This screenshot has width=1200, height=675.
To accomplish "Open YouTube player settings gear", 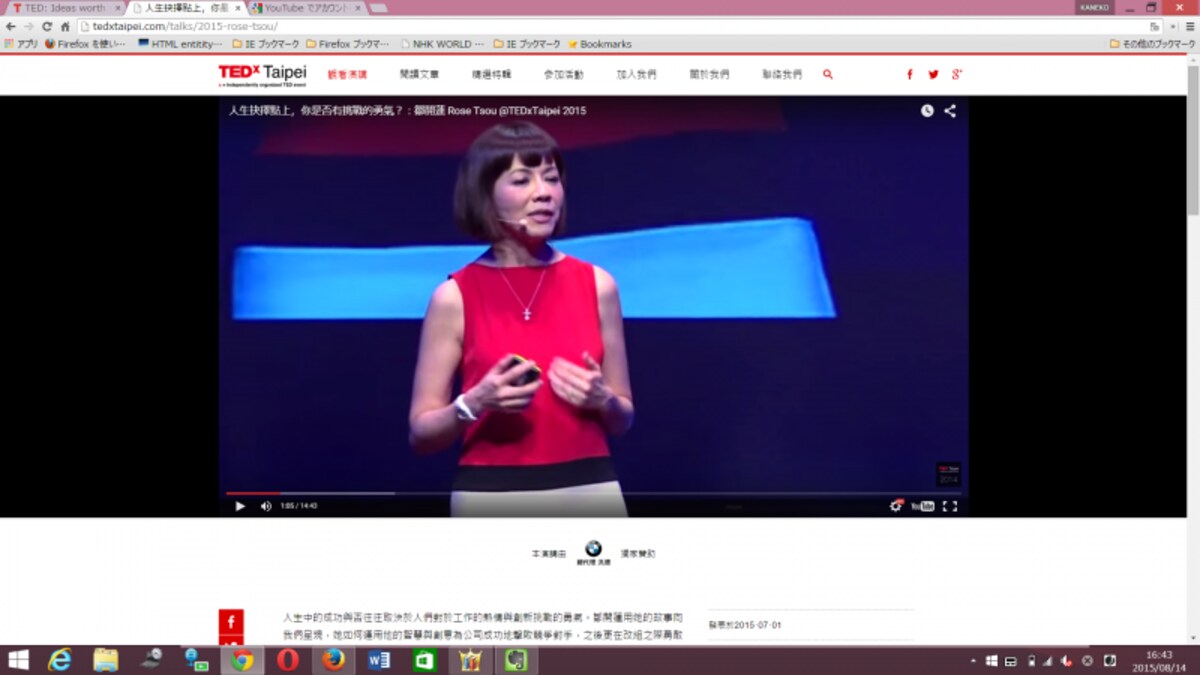I will (896, 506).
